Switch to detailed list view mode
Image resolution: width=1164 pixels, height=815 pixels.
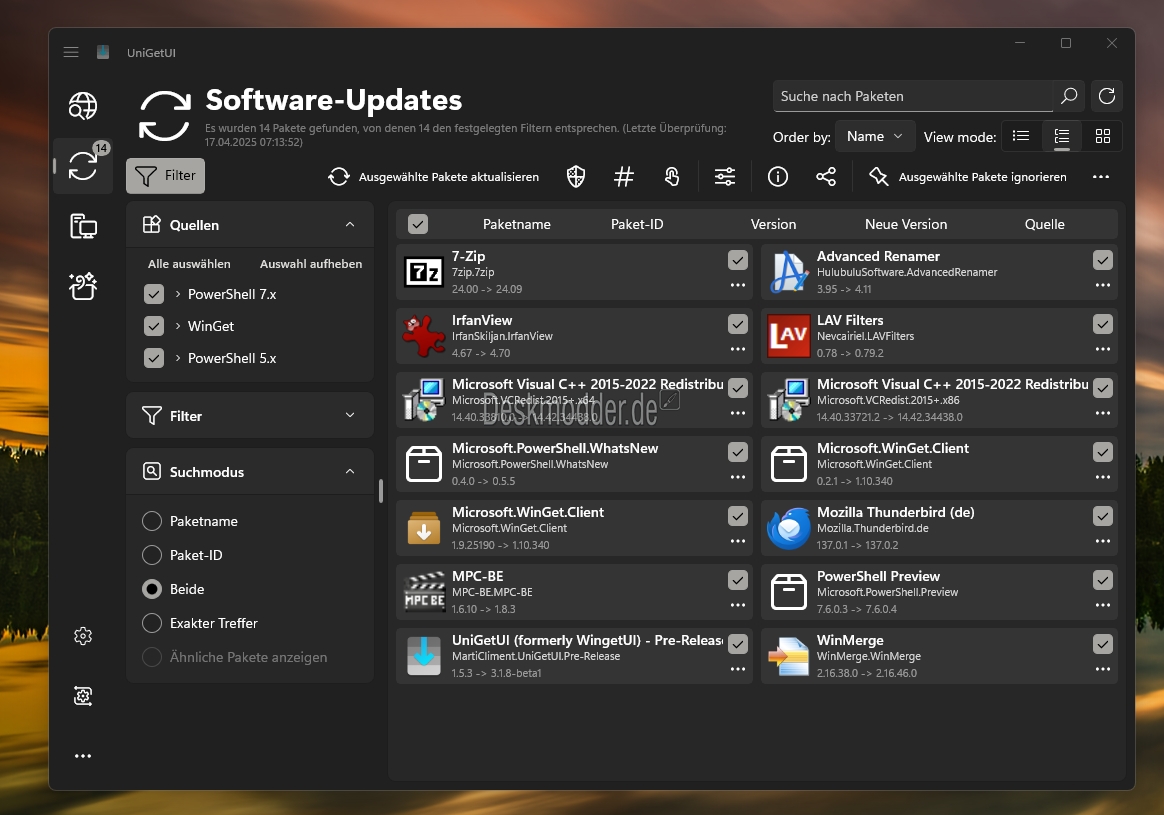(1062, 136)
